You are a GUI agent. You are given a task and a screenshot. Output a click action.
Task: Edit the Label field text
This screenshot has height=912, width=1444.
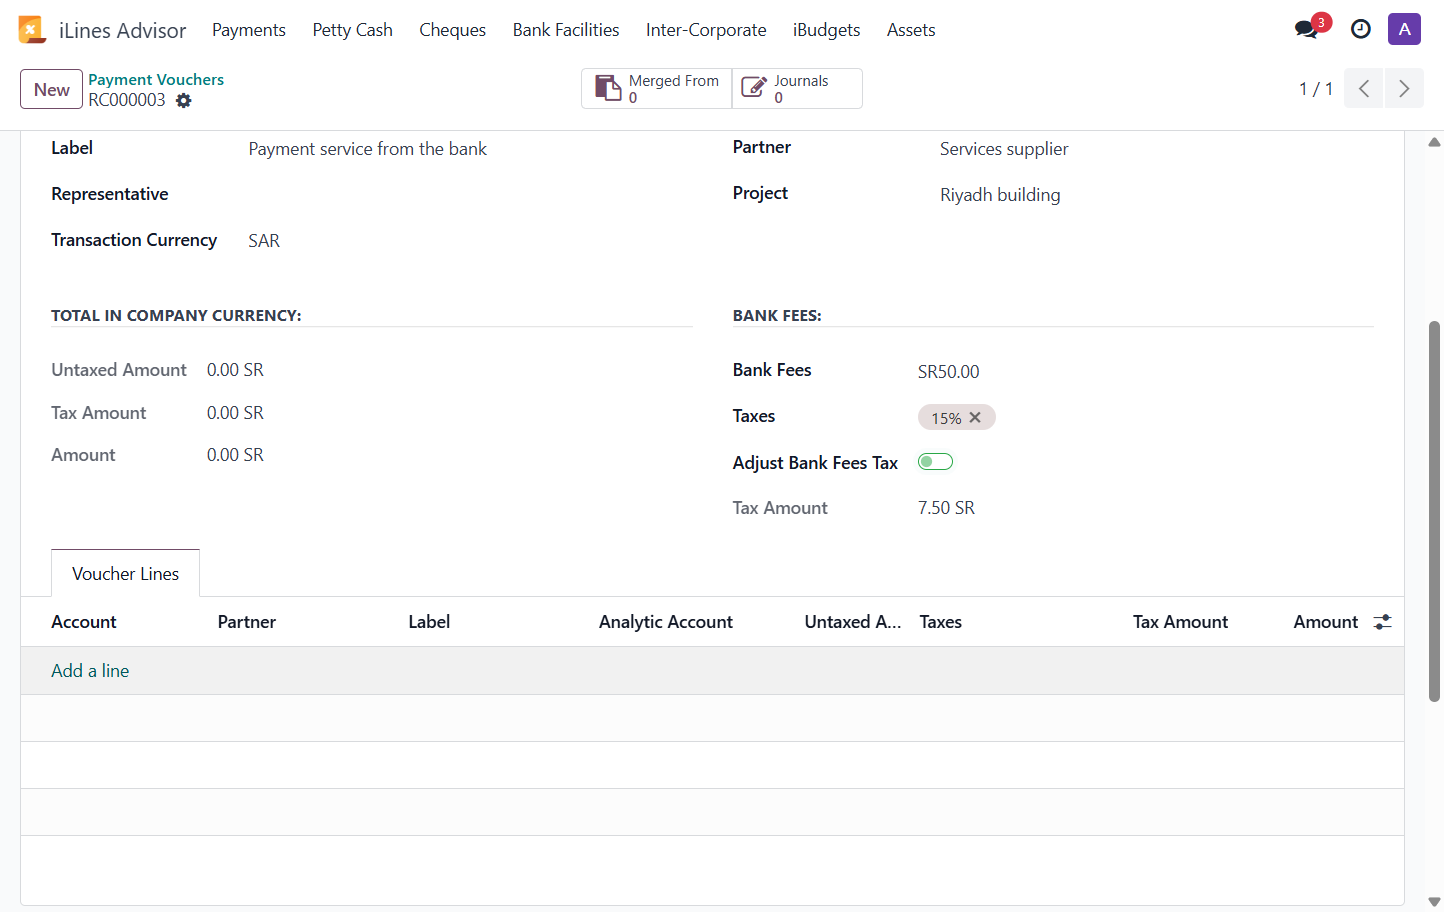[x=367, y=149]
